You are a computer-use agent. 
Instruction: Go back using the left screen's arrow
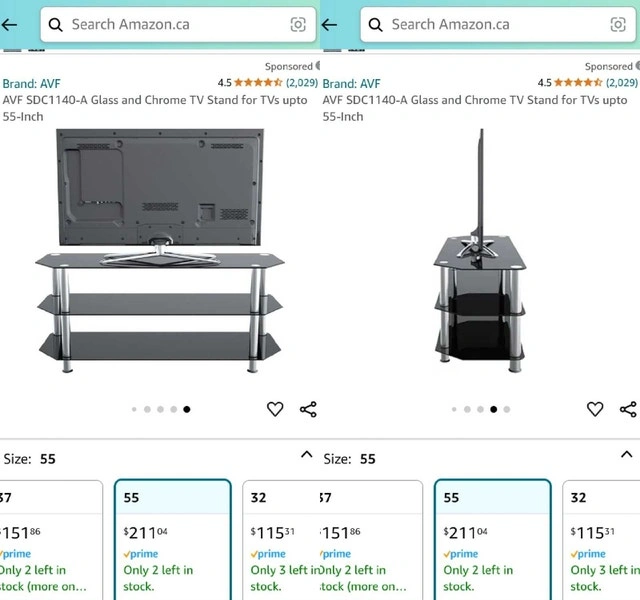coord(10,25)
